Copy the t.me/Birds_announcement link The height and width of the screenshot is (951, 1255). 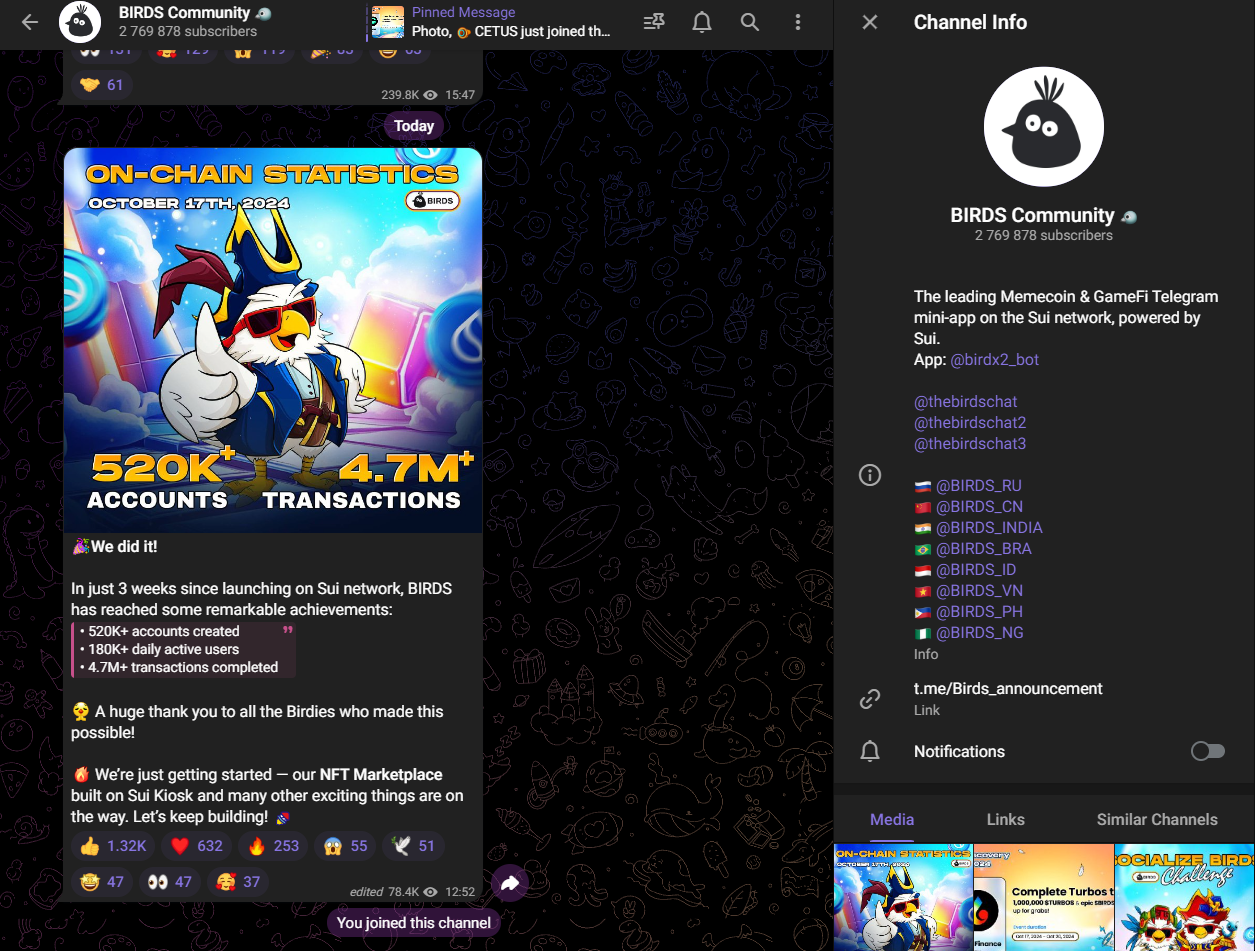[1008, 689]
